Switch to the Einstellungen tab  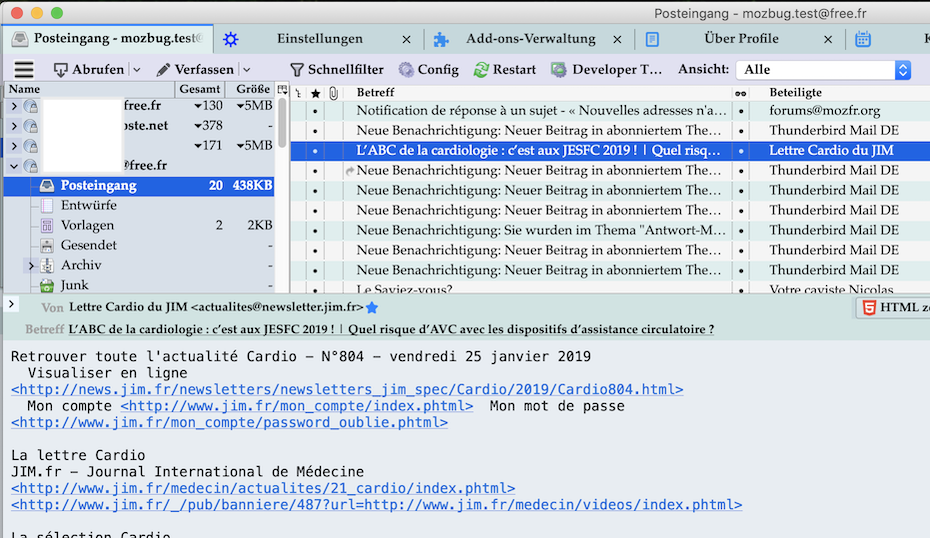pyautogui.click(x=319, y=39)
